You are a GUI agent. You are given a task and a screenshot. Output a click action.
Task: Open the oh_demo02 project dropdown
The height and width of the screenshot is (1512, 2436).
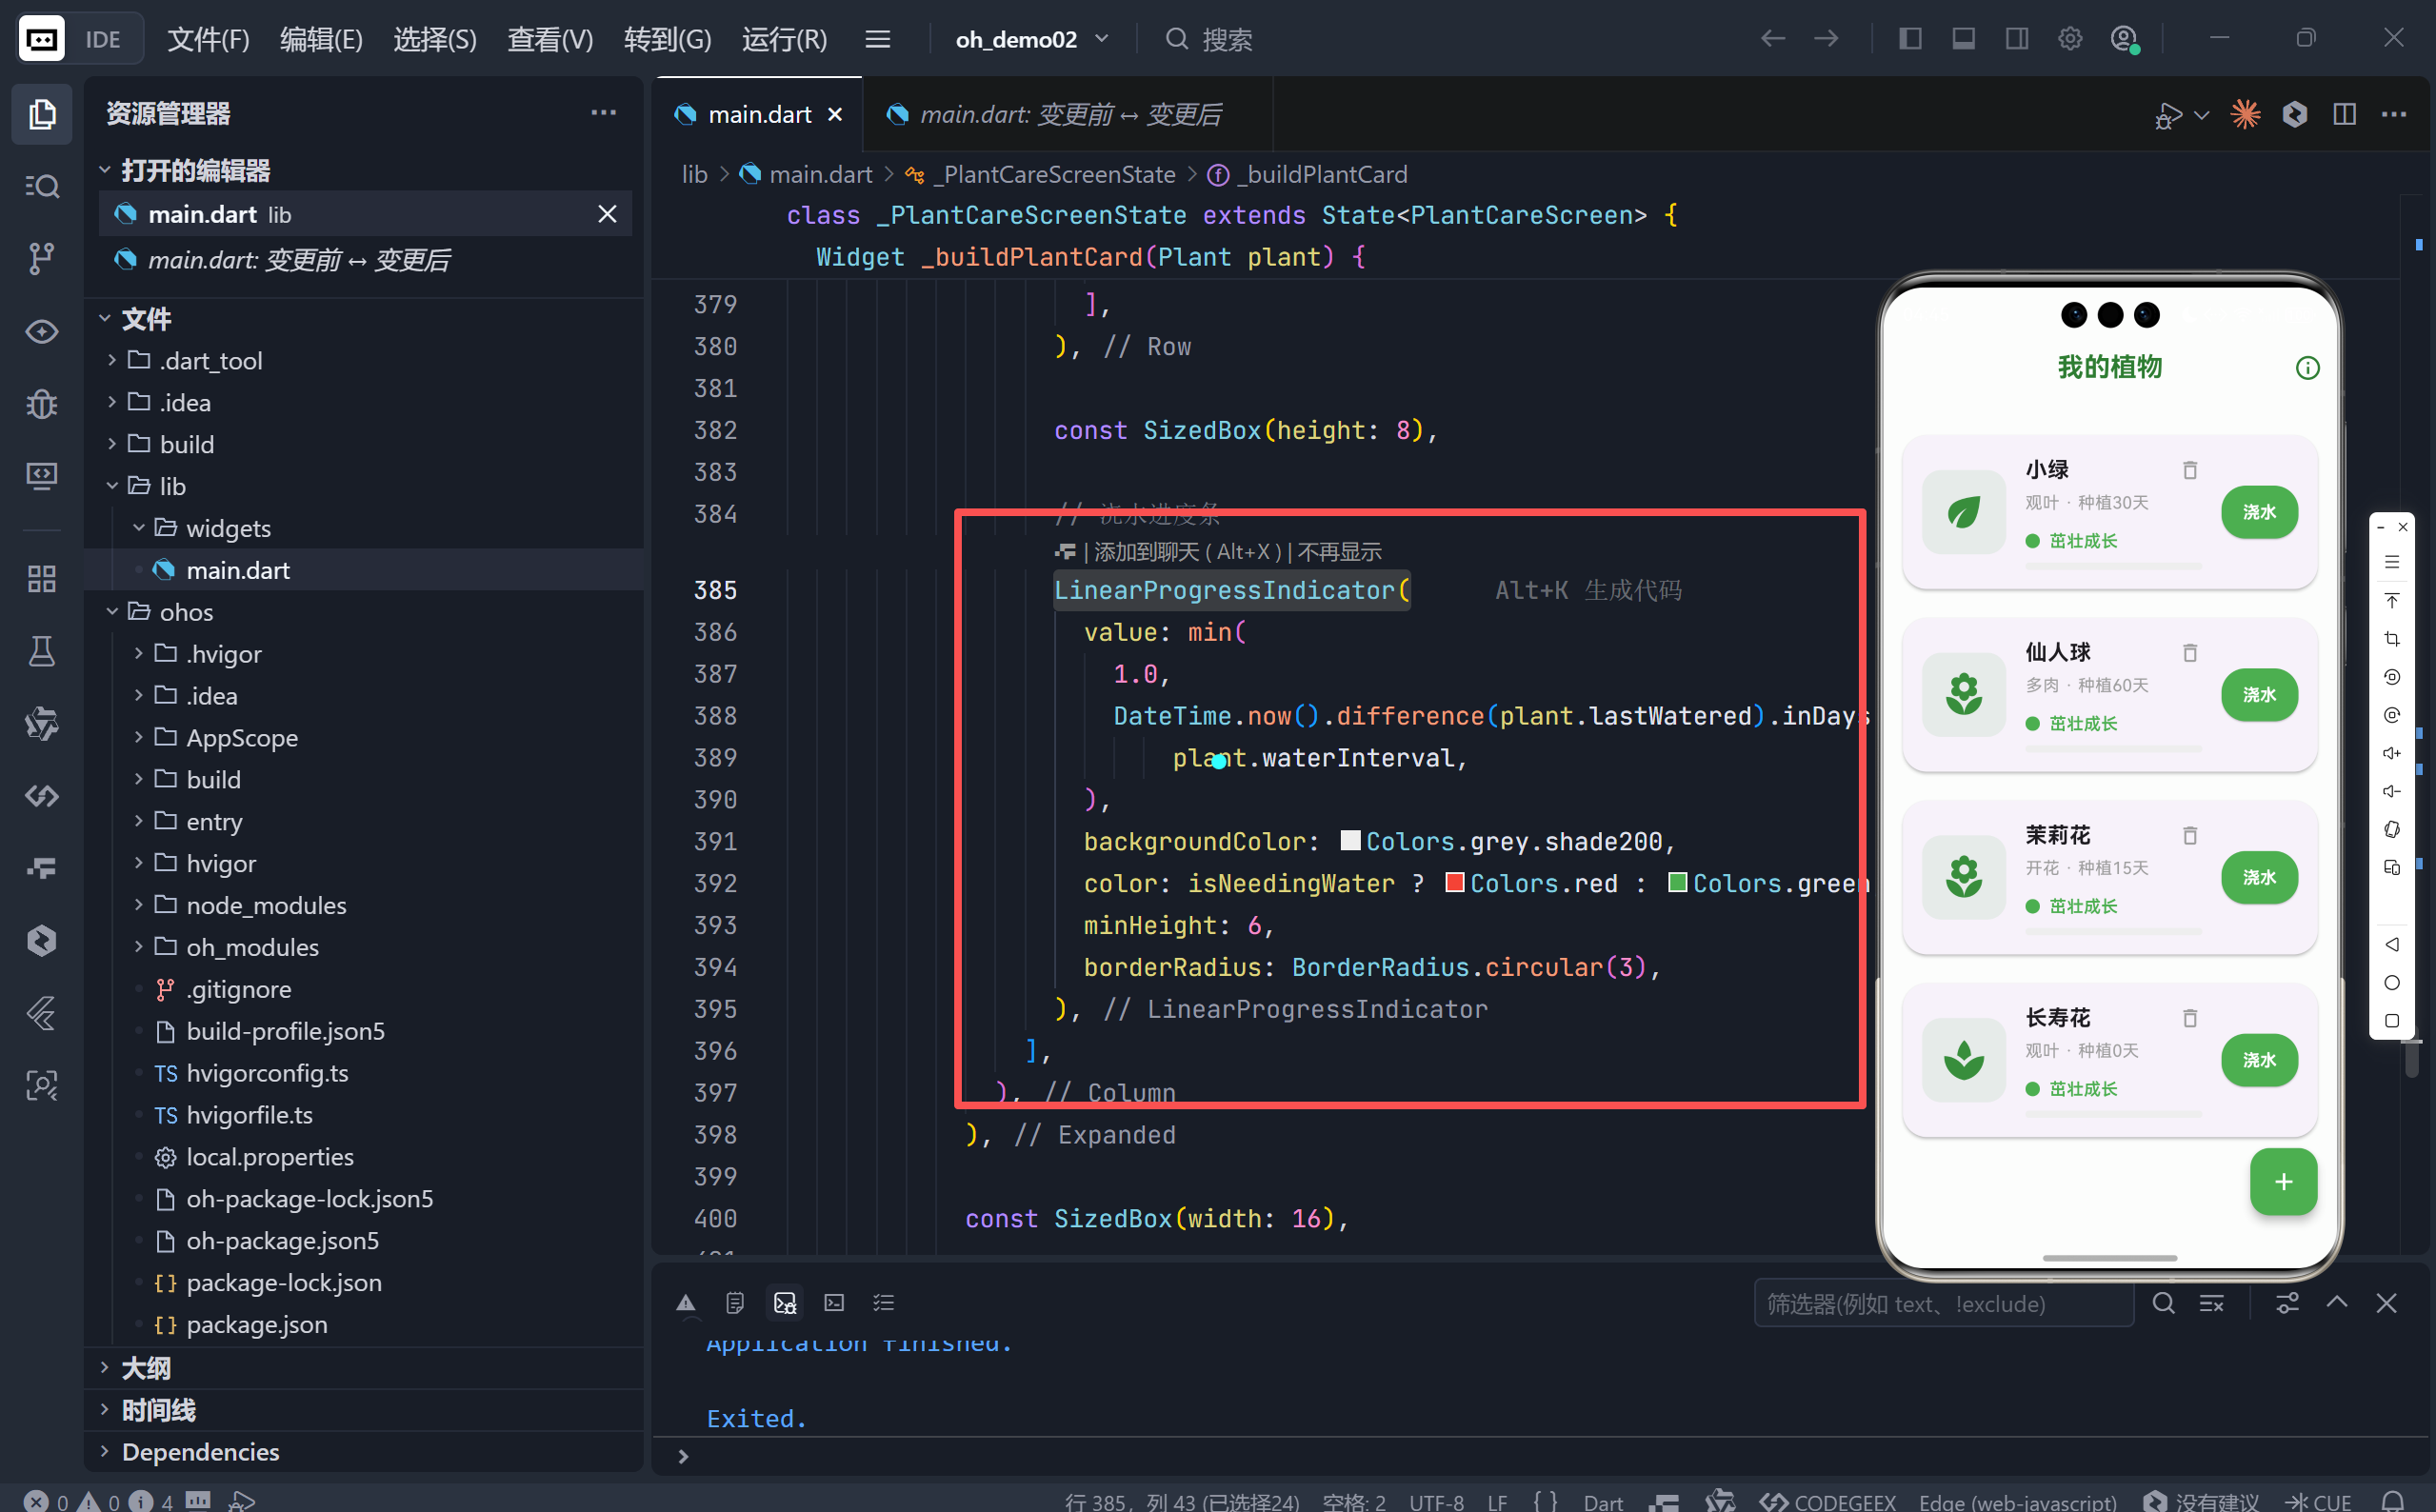(x=1032, y=39)
